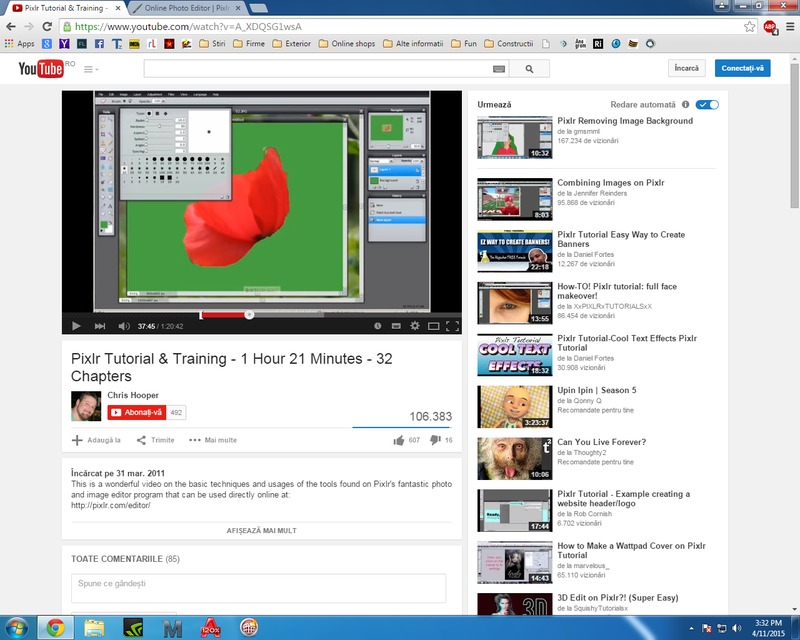Like the video thumbs up
Viewport: 800px width, 640px height.
[x=407, y=440]
